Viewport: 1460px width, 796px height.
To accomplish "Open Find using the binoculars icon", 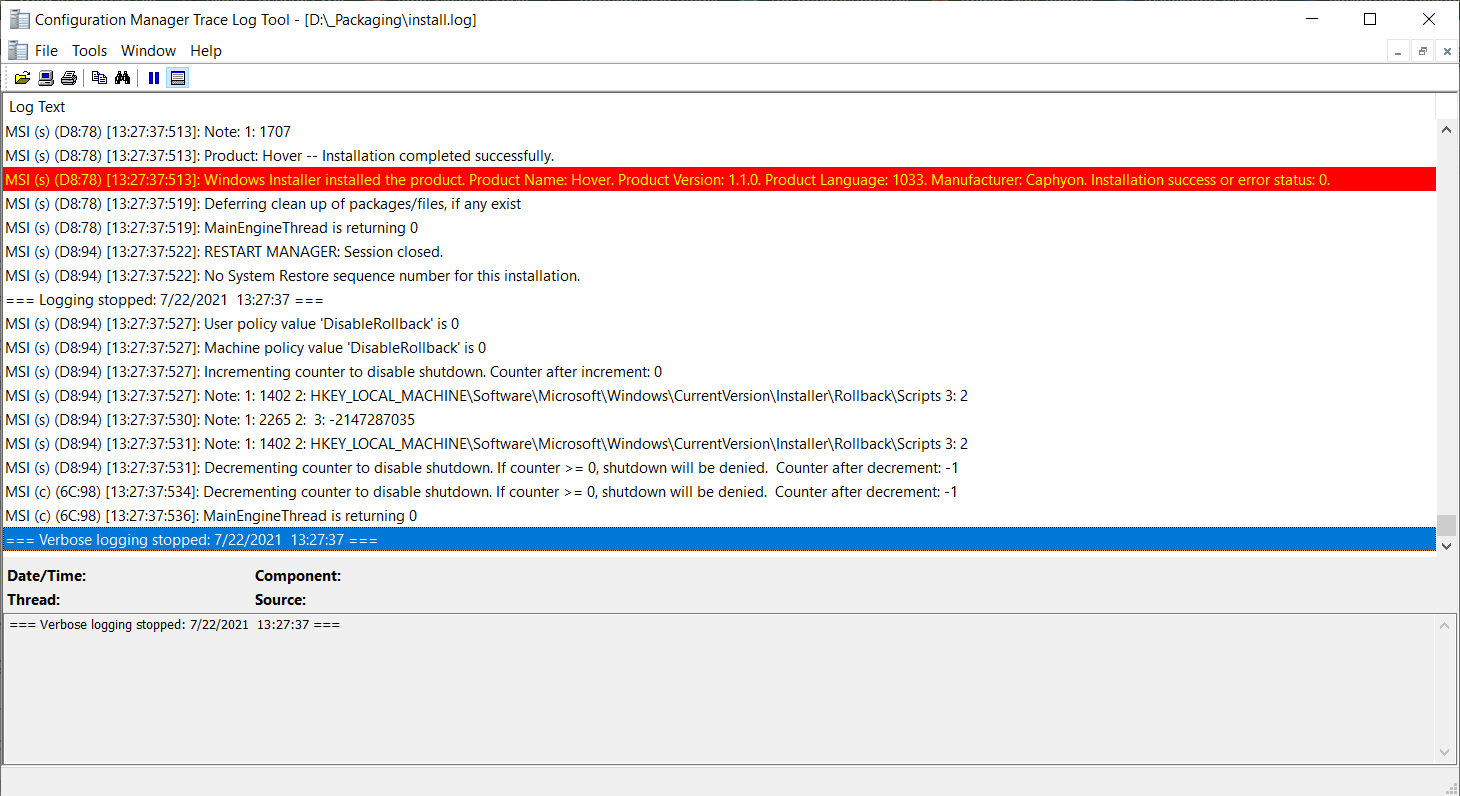I will point(122,78).
